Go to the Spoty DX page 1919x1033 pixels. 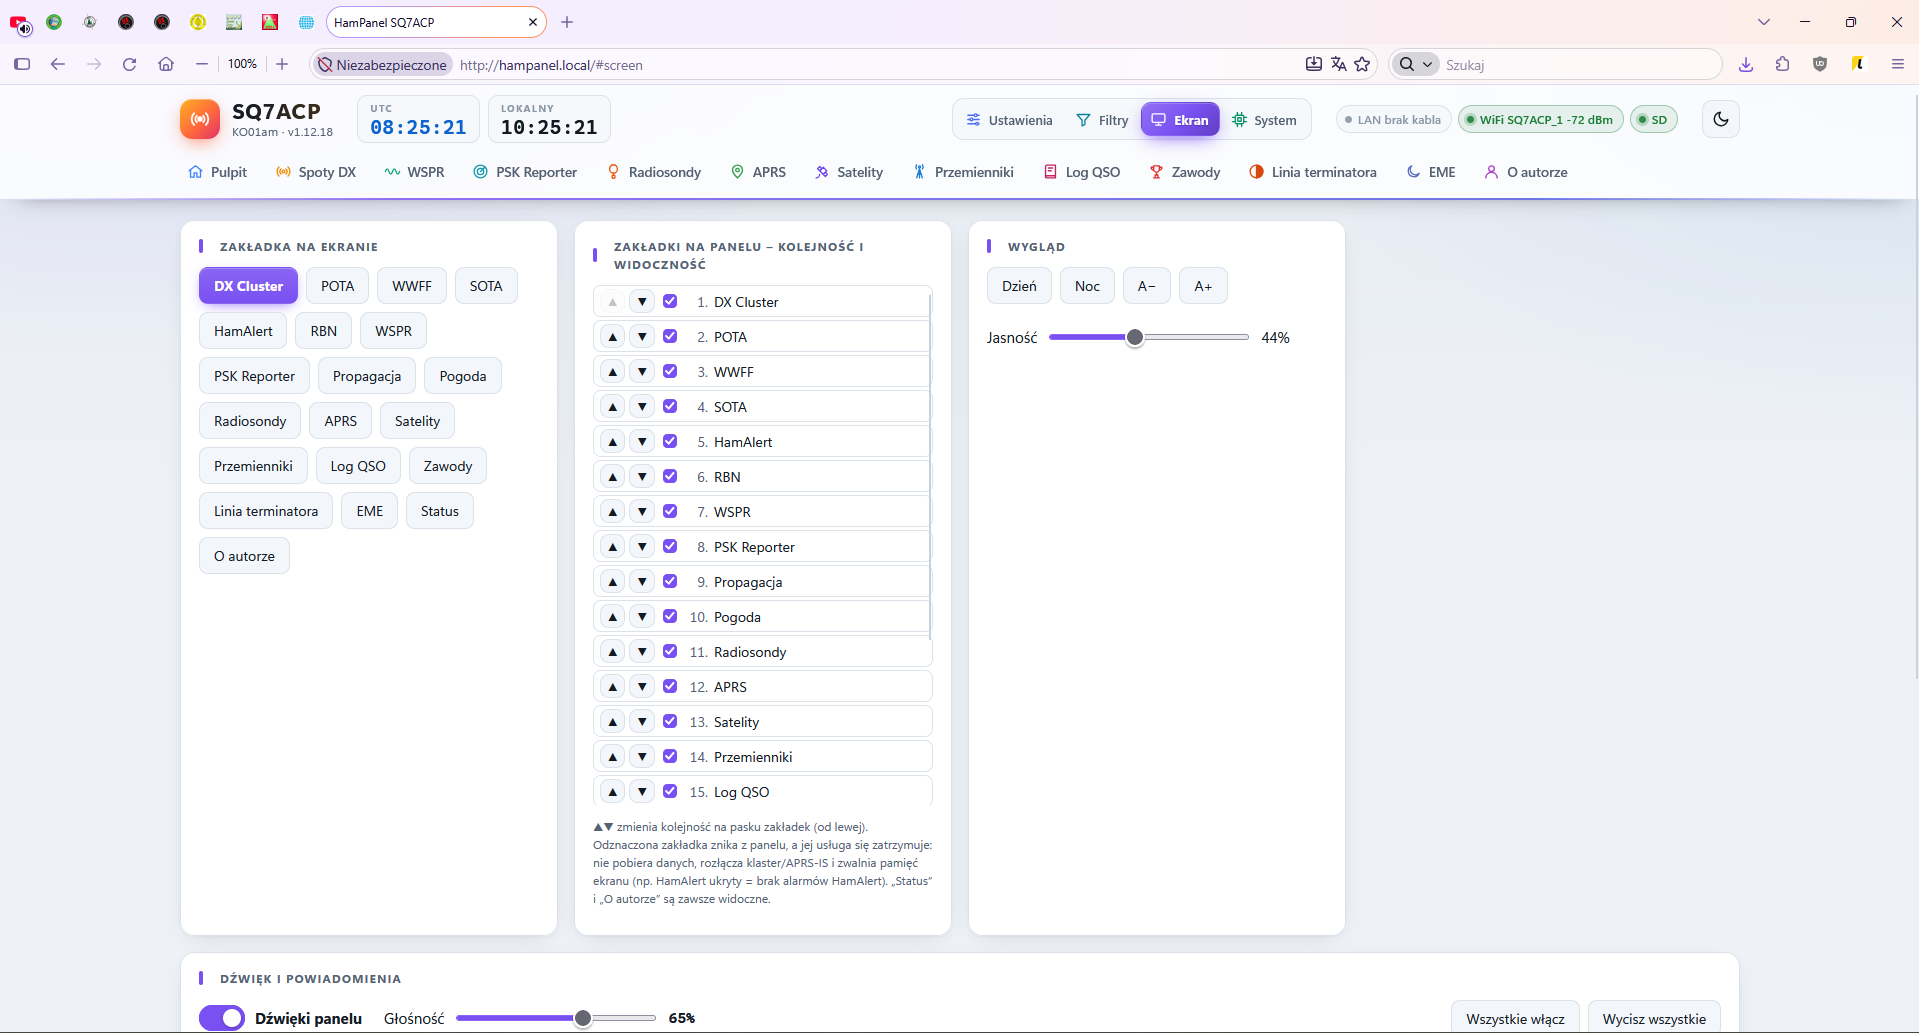(x=316, y=172)
